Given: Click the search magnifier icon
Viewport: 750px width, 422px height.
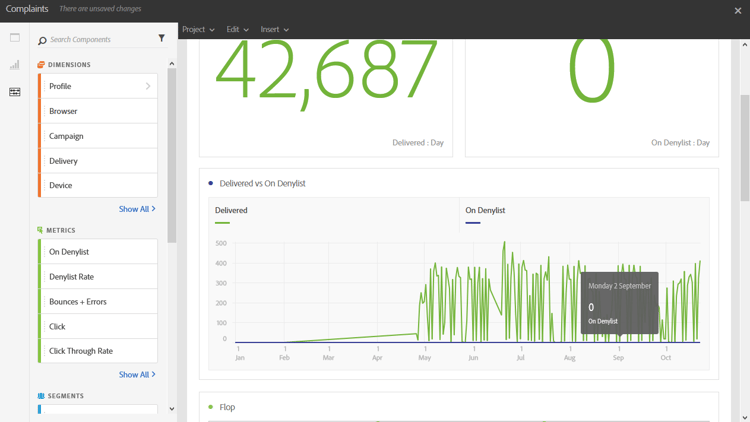Looking at the screenshot, I should 42,40.
